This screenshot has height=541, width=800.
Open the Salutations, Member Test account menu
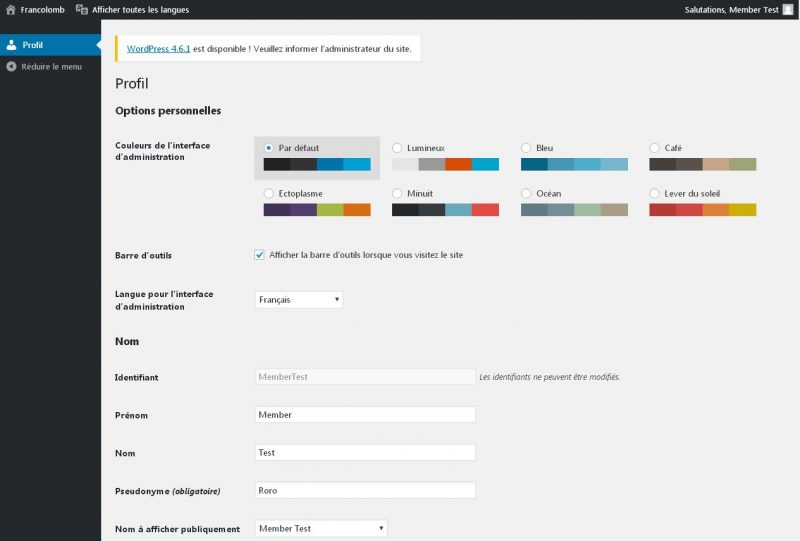pyautogui.click(x=739, y=10)
